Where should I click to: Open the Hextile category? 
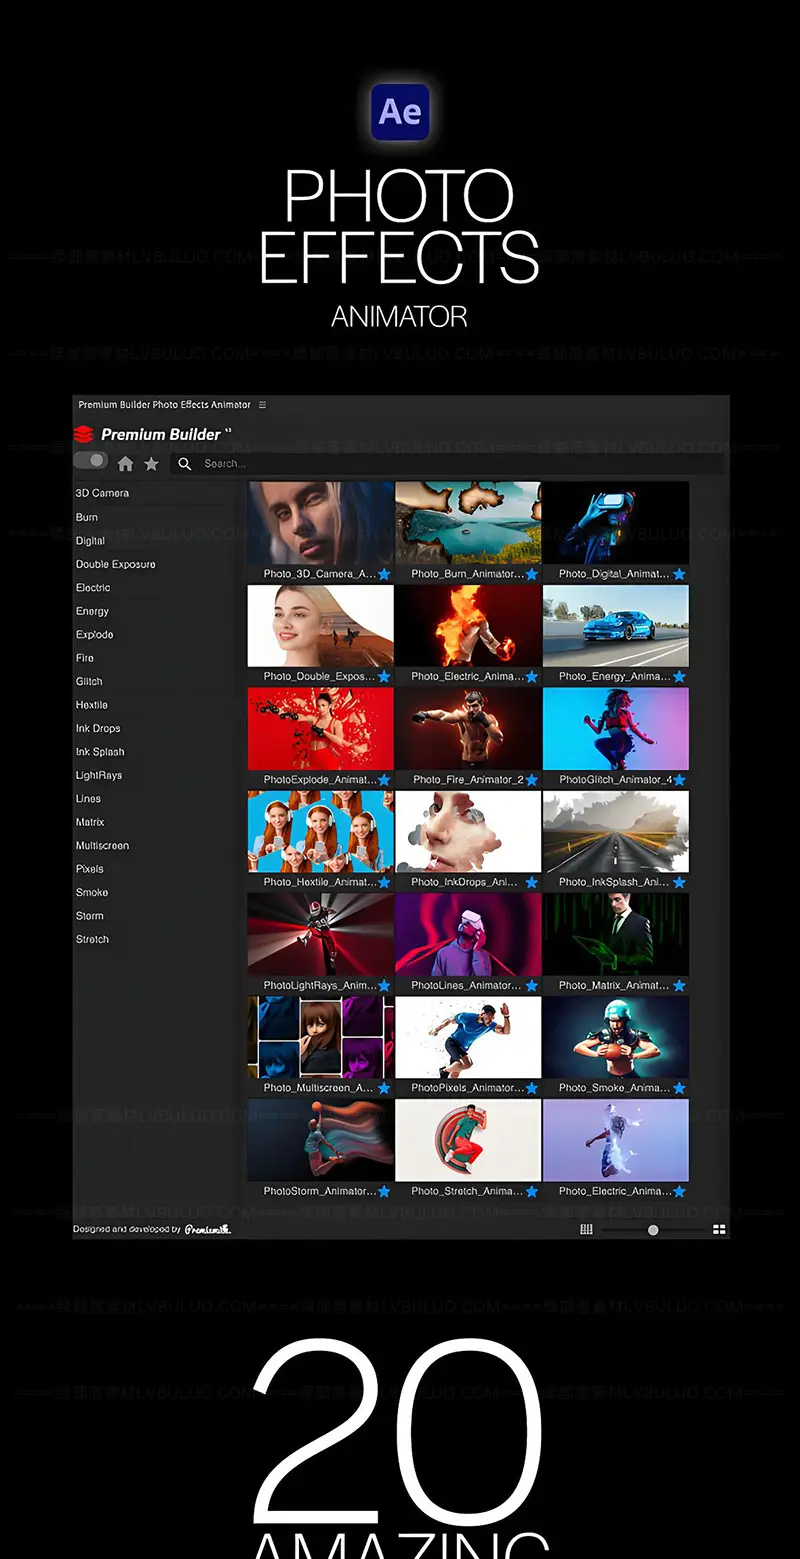tap(92, 705)
